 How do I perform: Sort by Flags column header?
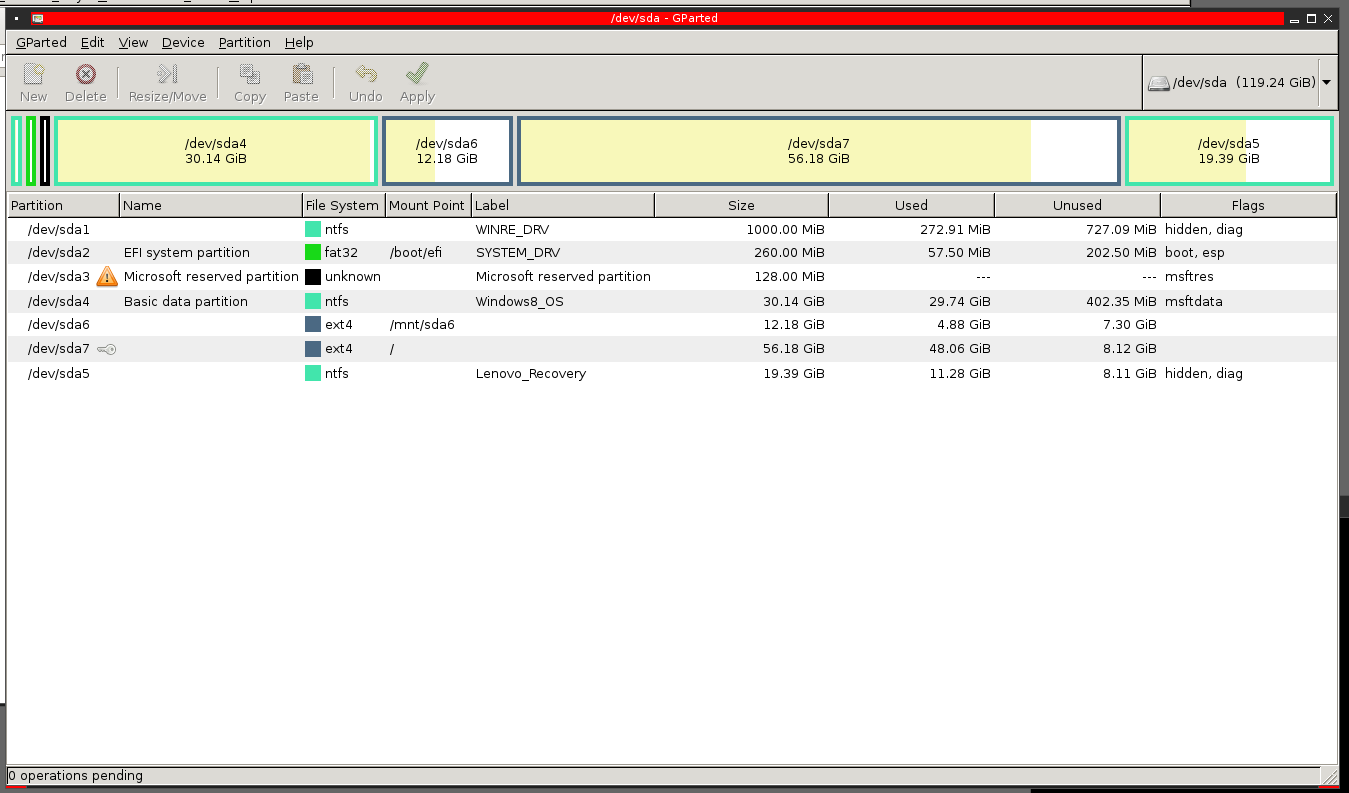[1248, 205]
